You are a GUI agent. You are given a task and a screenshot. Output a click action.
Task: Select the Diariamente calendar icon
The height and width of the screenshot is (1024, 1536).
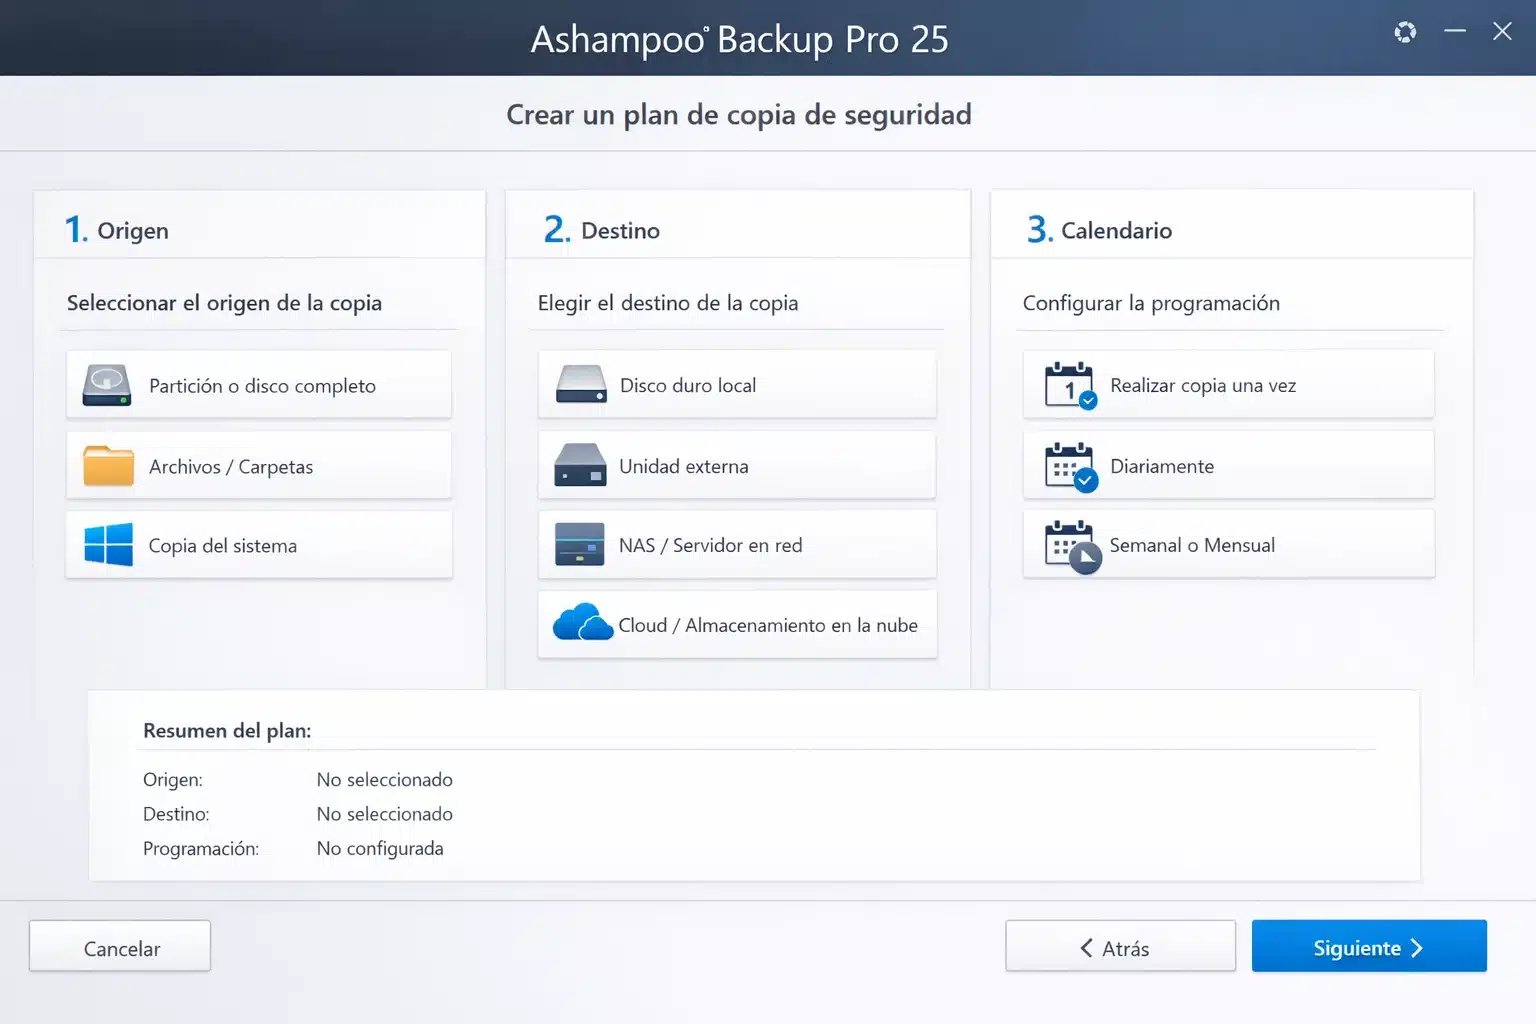[1068, 465]
